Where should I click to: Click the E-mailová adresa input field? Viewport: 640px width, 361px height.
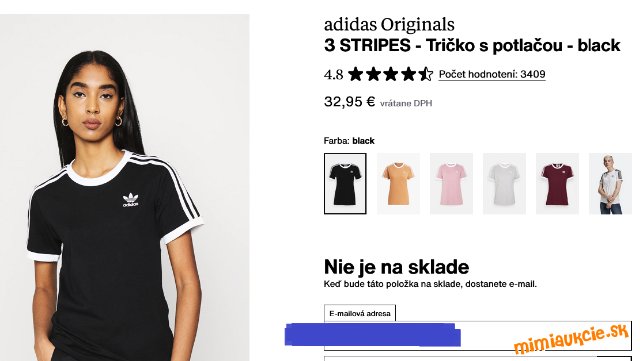(x=478, y=336)
